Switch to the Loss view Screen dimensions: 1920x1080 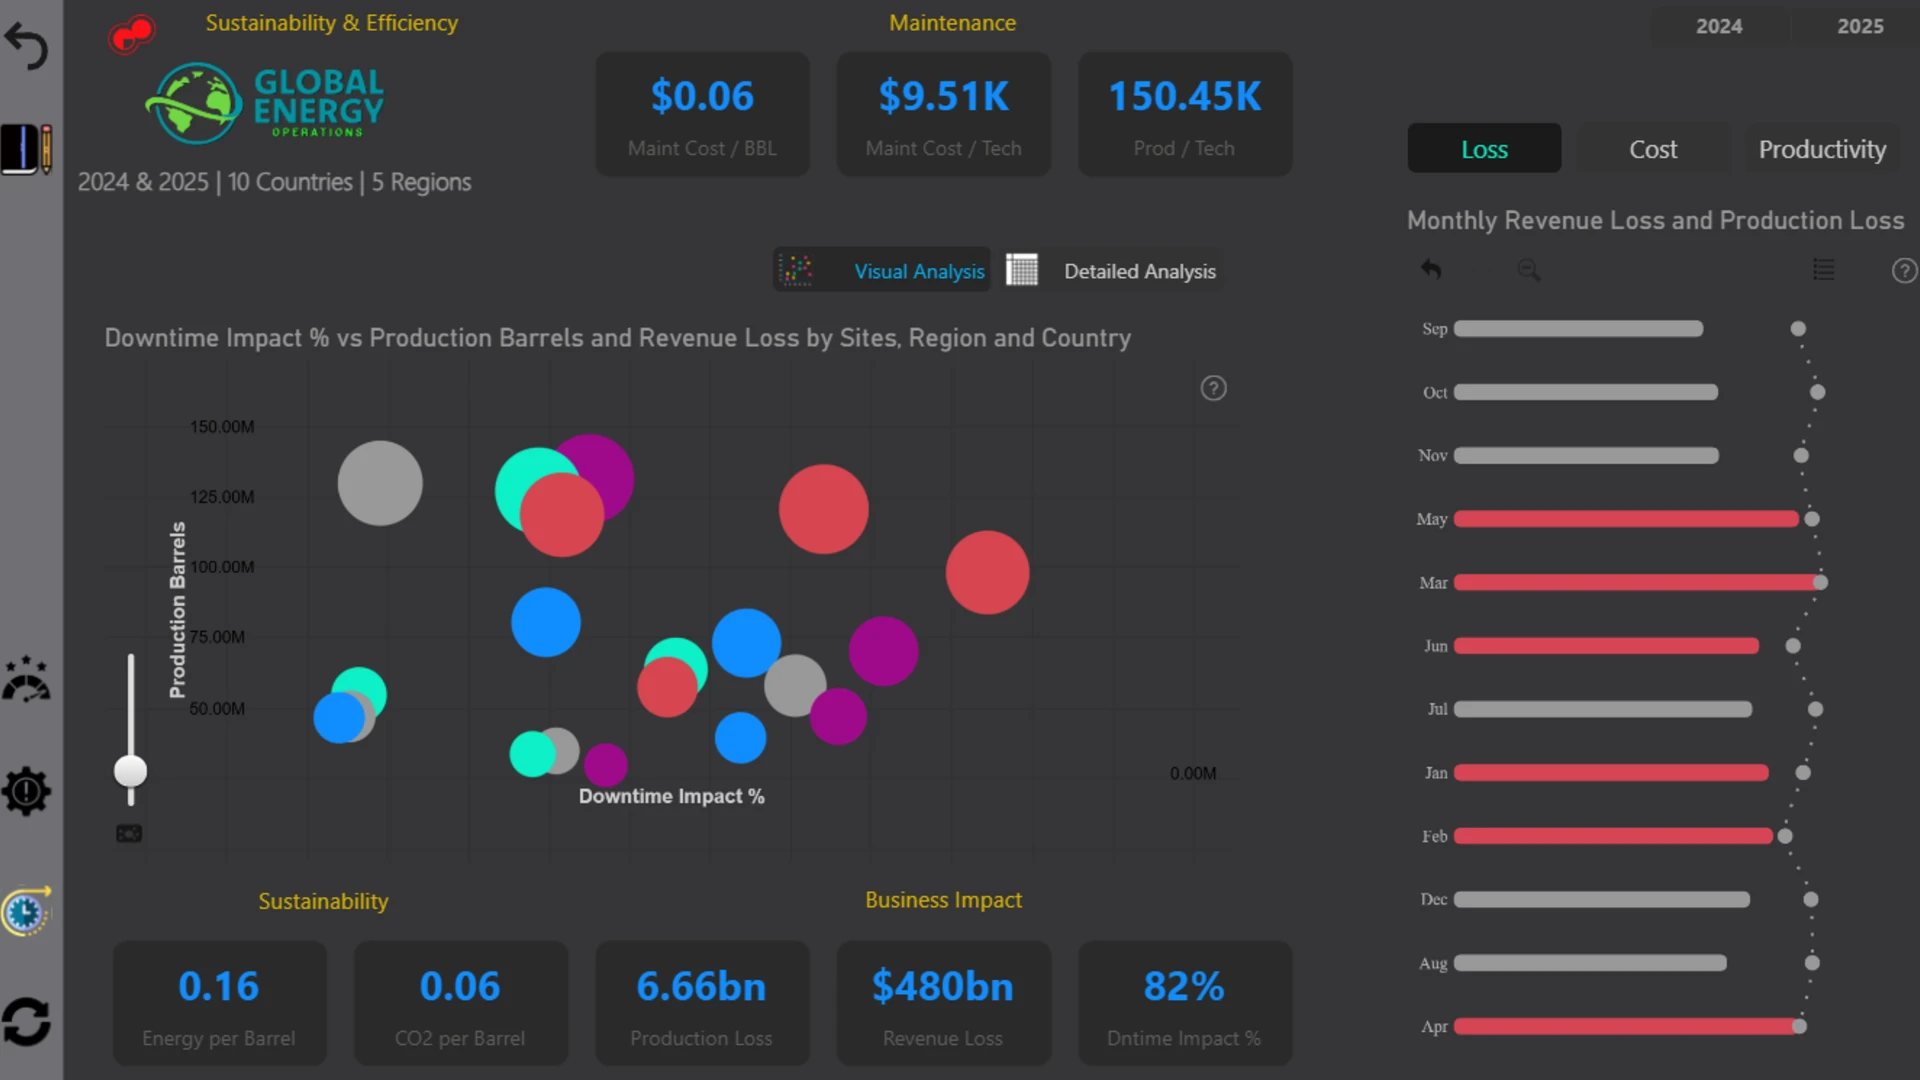coord(1484,149)
